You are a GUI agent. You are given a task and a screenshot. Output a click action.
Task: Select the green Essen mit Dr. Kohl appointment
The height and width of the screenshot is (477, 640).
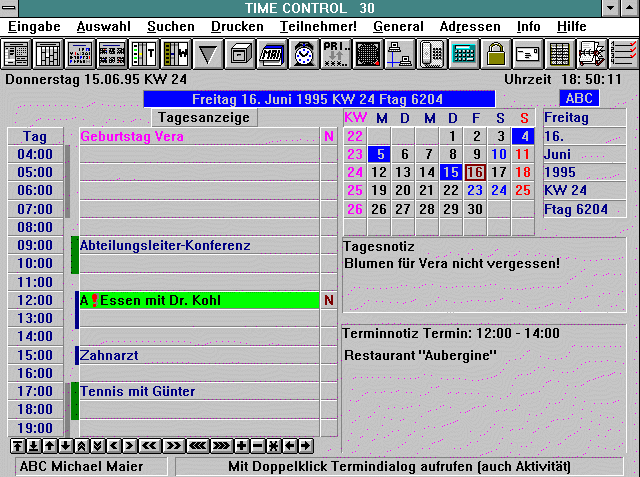[200, 300]
